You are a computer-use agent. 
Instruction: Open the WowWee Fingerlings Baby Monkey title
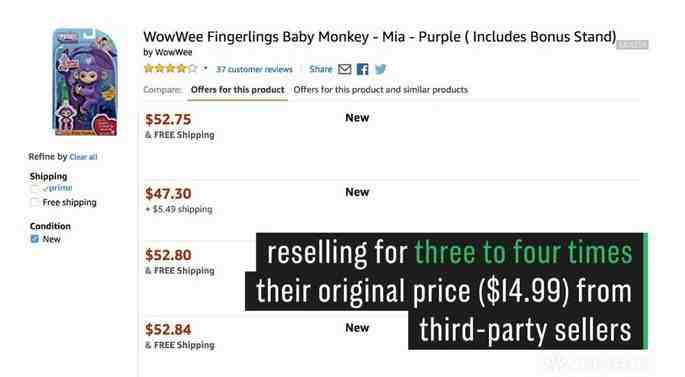click(380, 37)
